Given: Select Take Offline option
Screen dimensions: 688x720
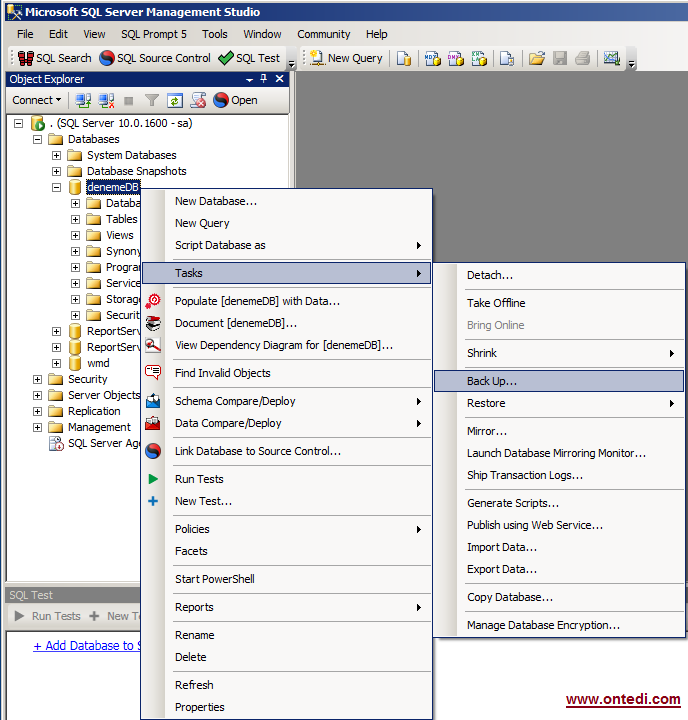Looking at the screenshot, I should click(559, 303).
